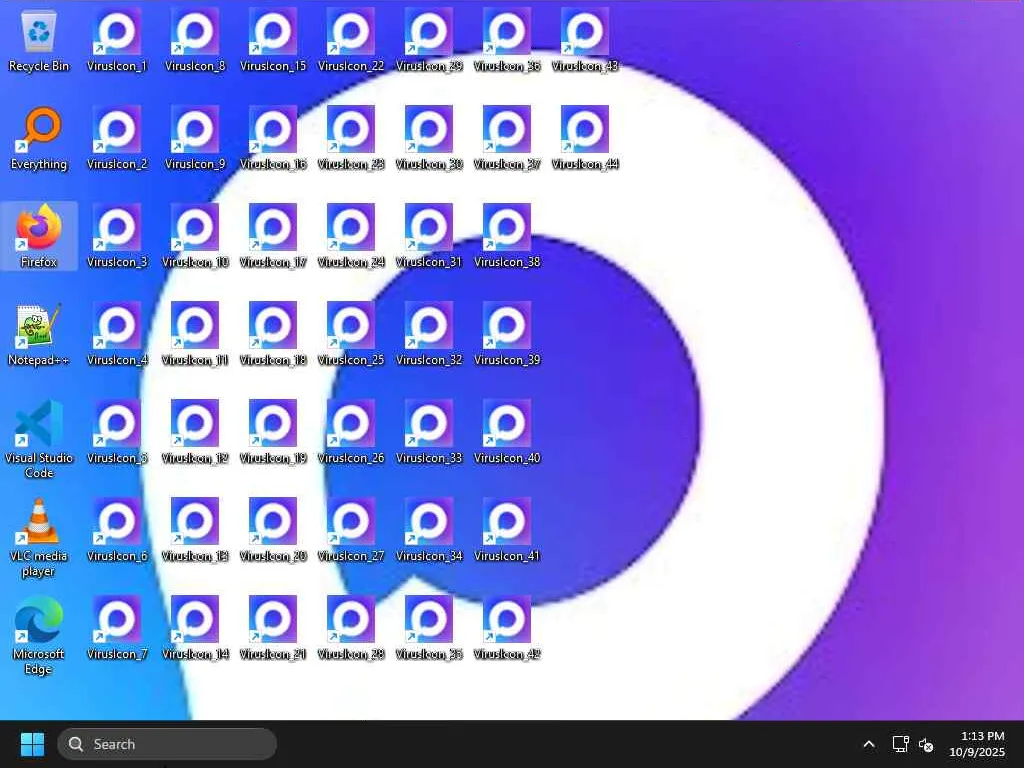Click the VirusIcon_30 shortcut
The height and width of the screenshot is (768, 1024).
coord(429,138)
